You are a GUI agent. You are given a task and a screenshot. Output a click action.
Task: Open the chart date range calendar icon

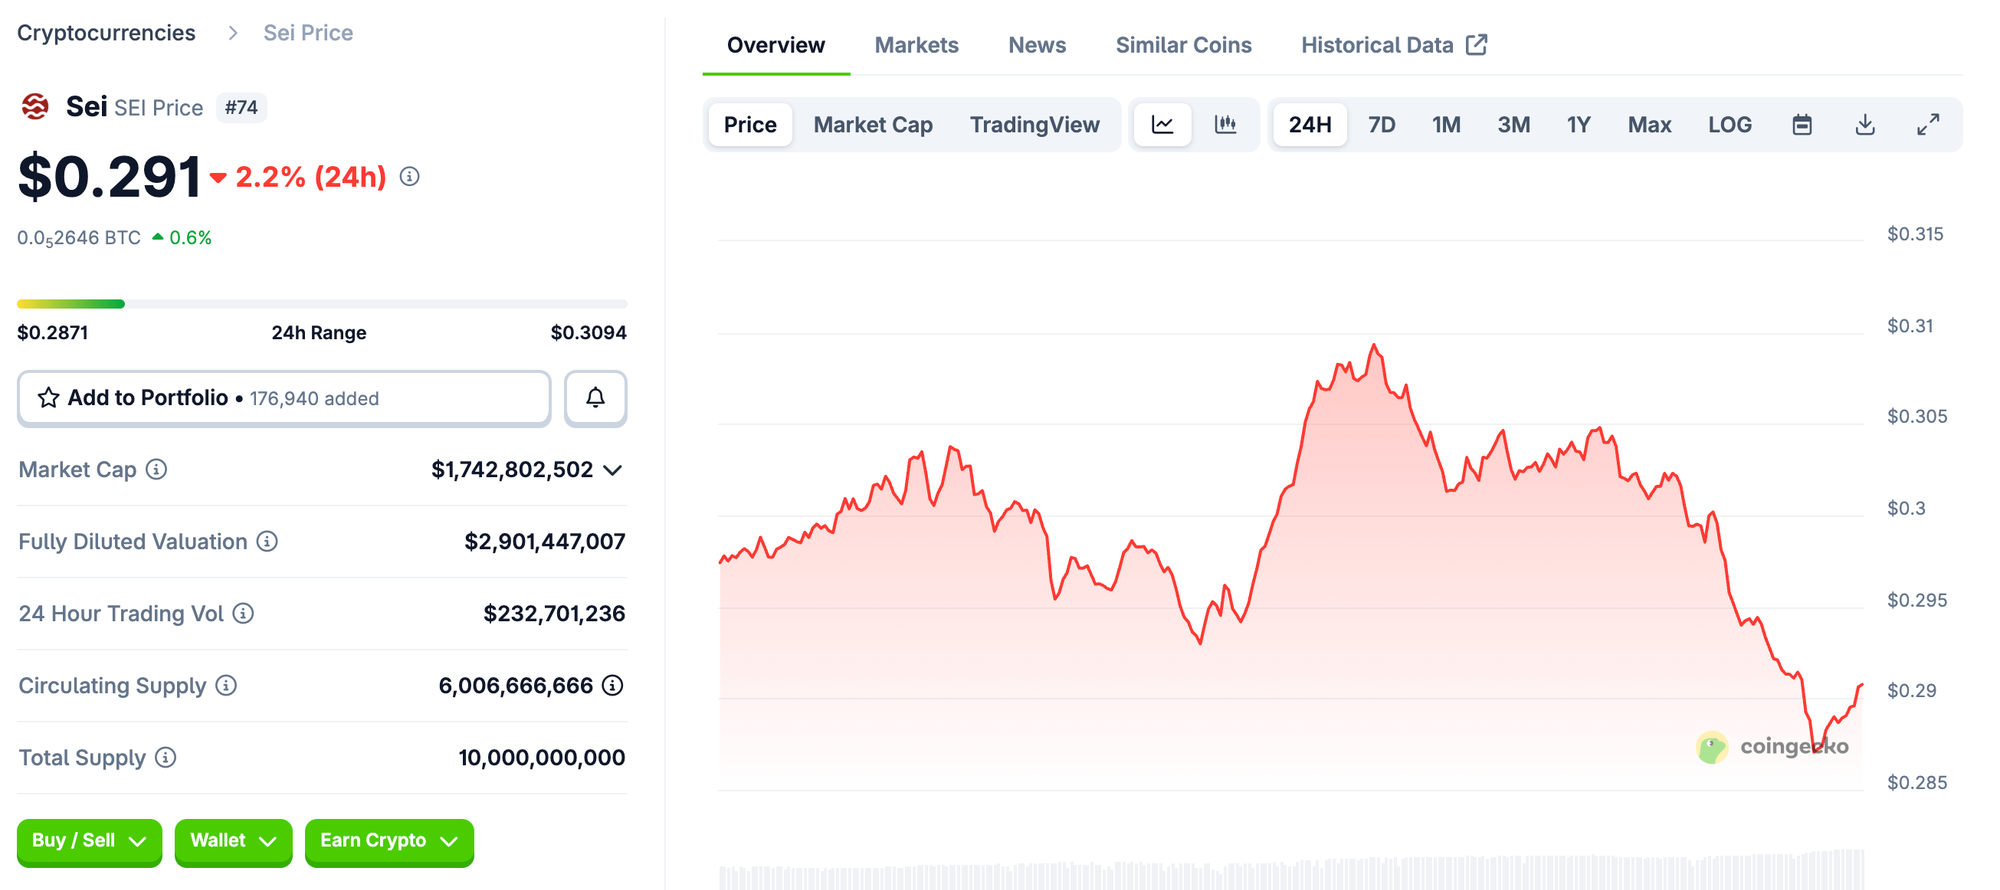1802,125
